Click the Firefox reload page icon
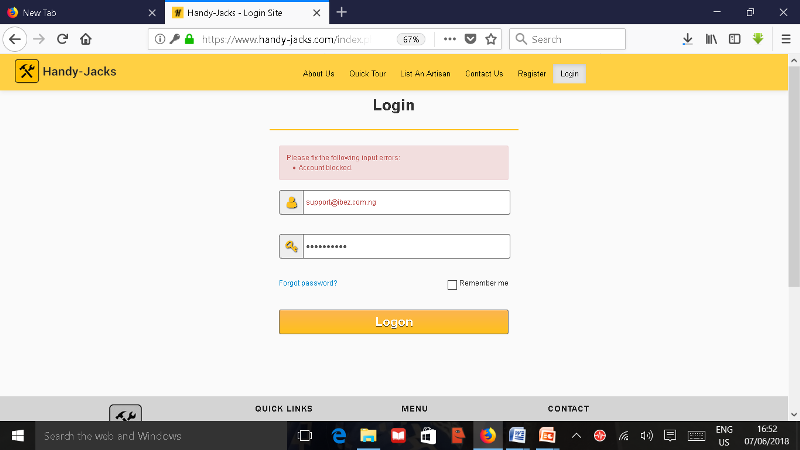This screenshot has width=800, height=450. tap(62, 39)
